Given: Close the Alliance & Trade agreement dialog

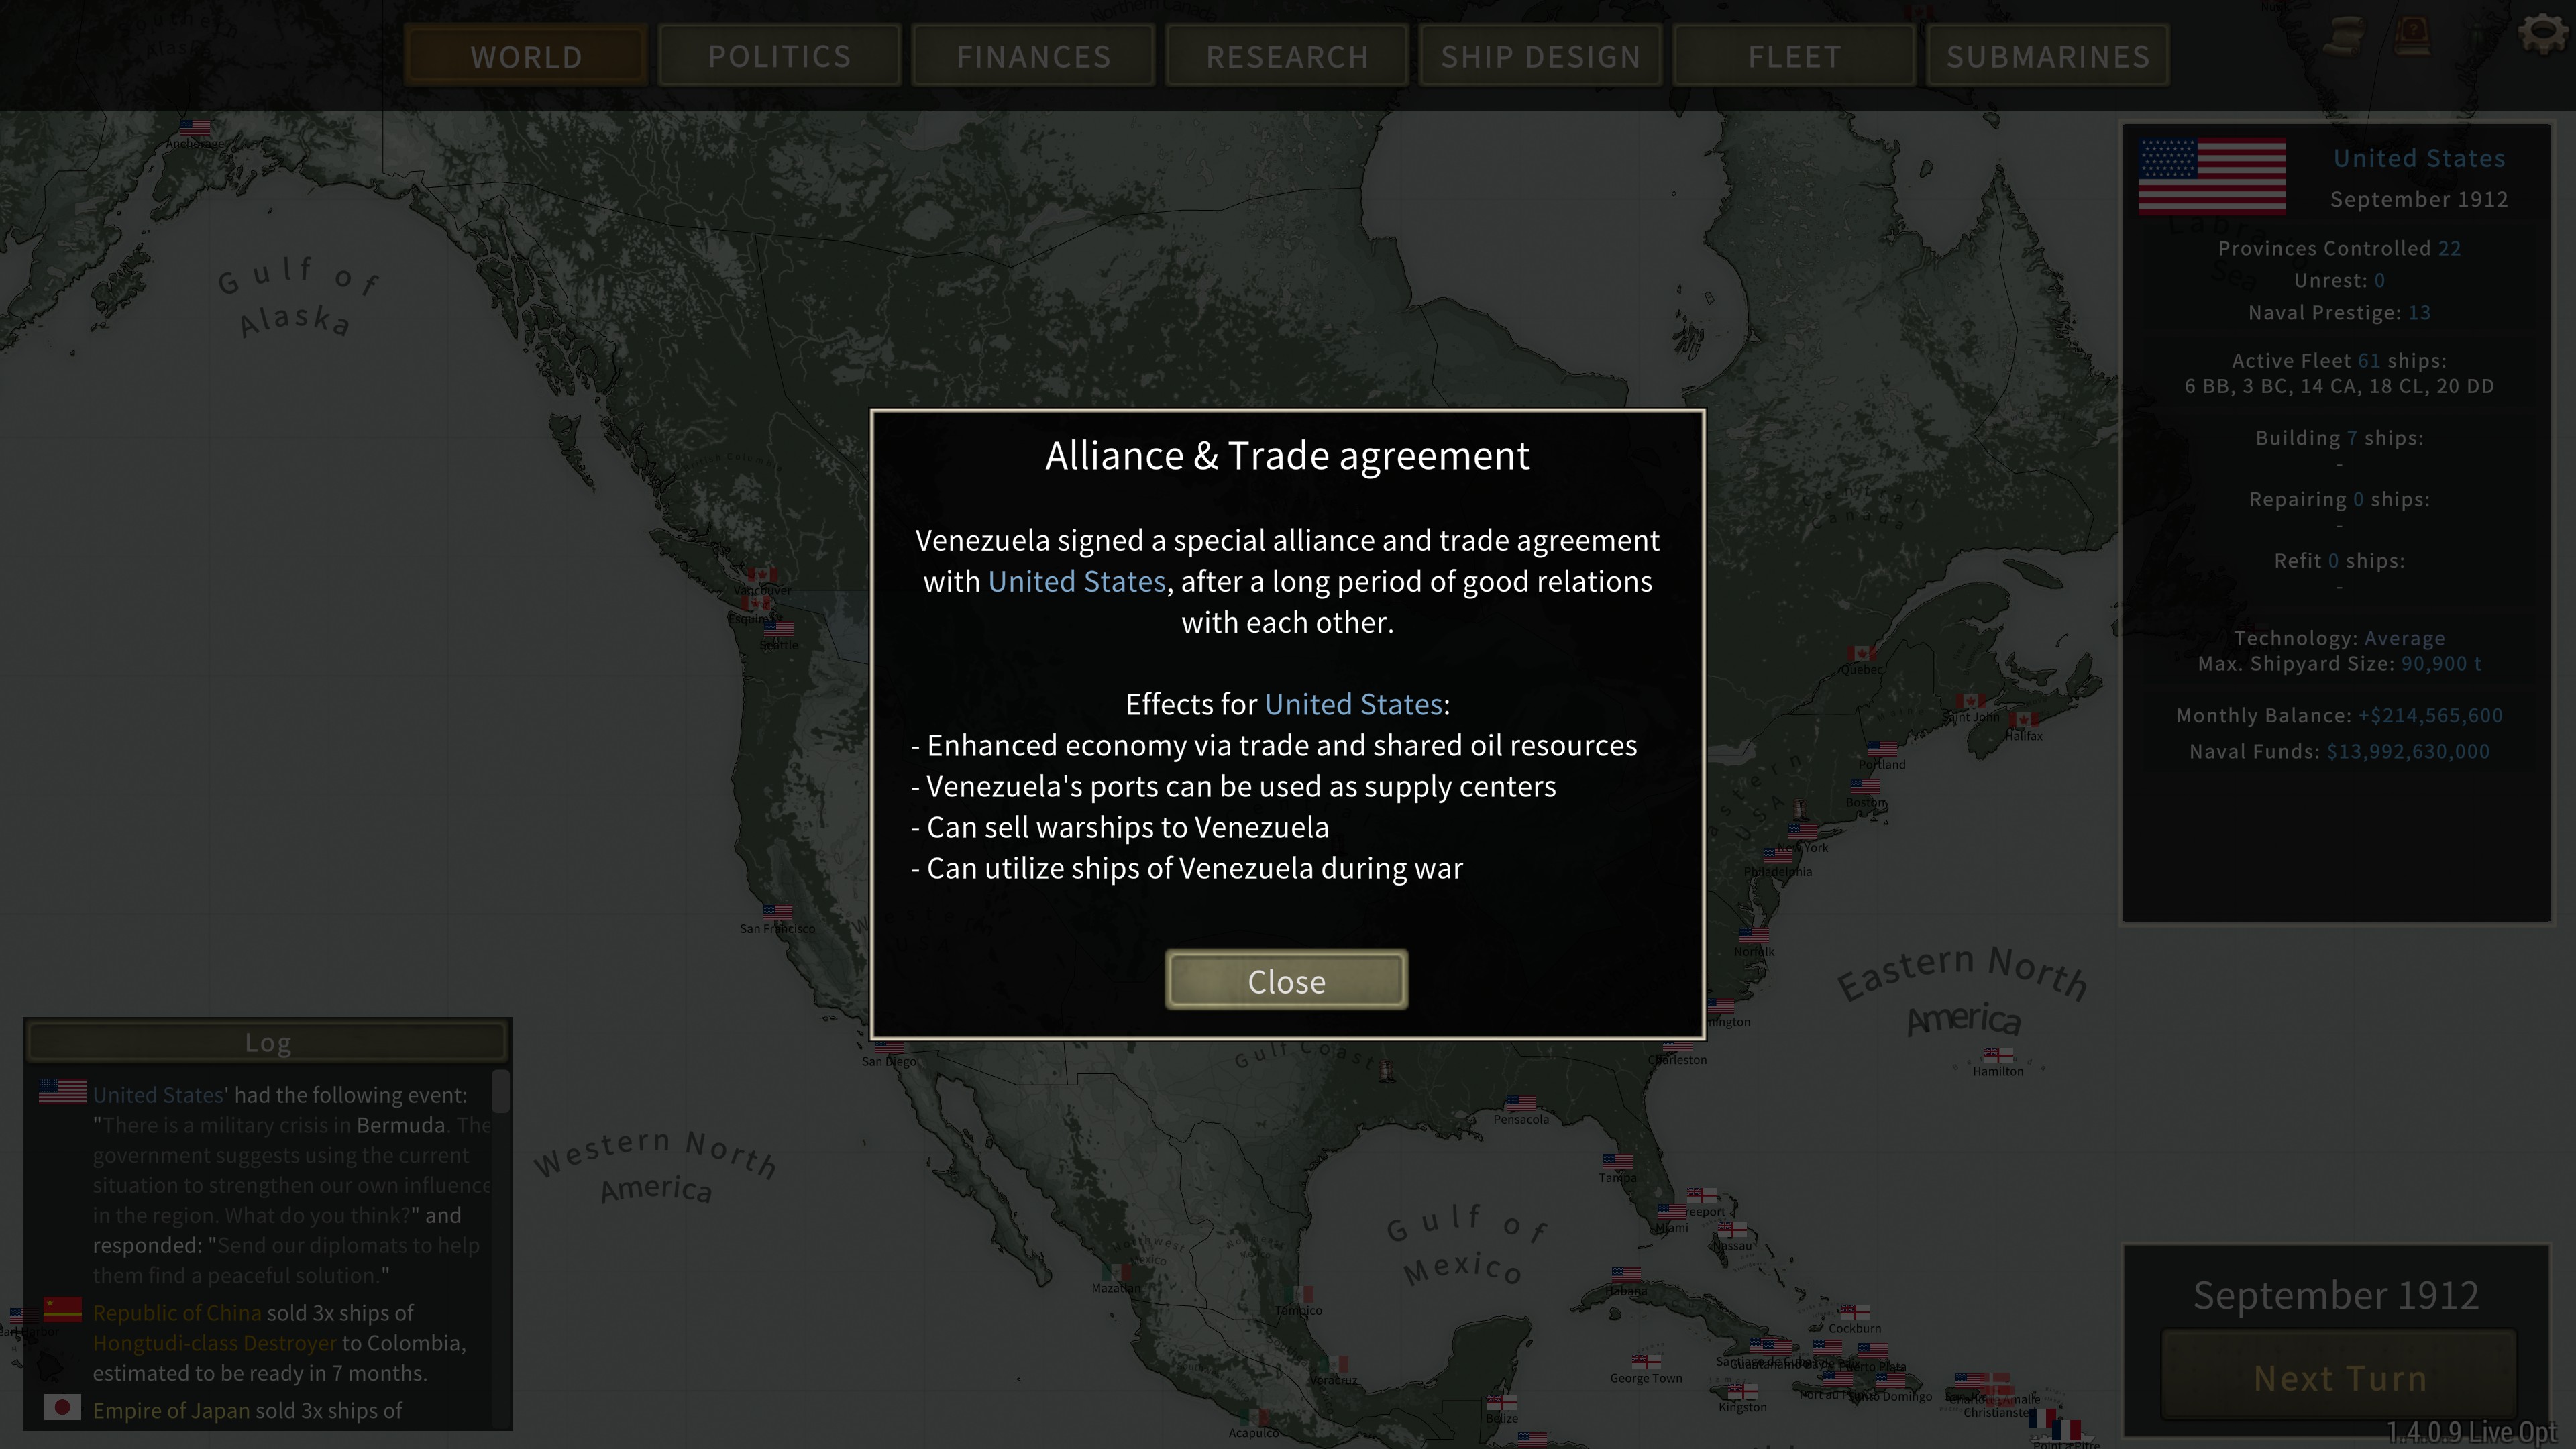Looking at the screenshot, I should (1286, 981).
